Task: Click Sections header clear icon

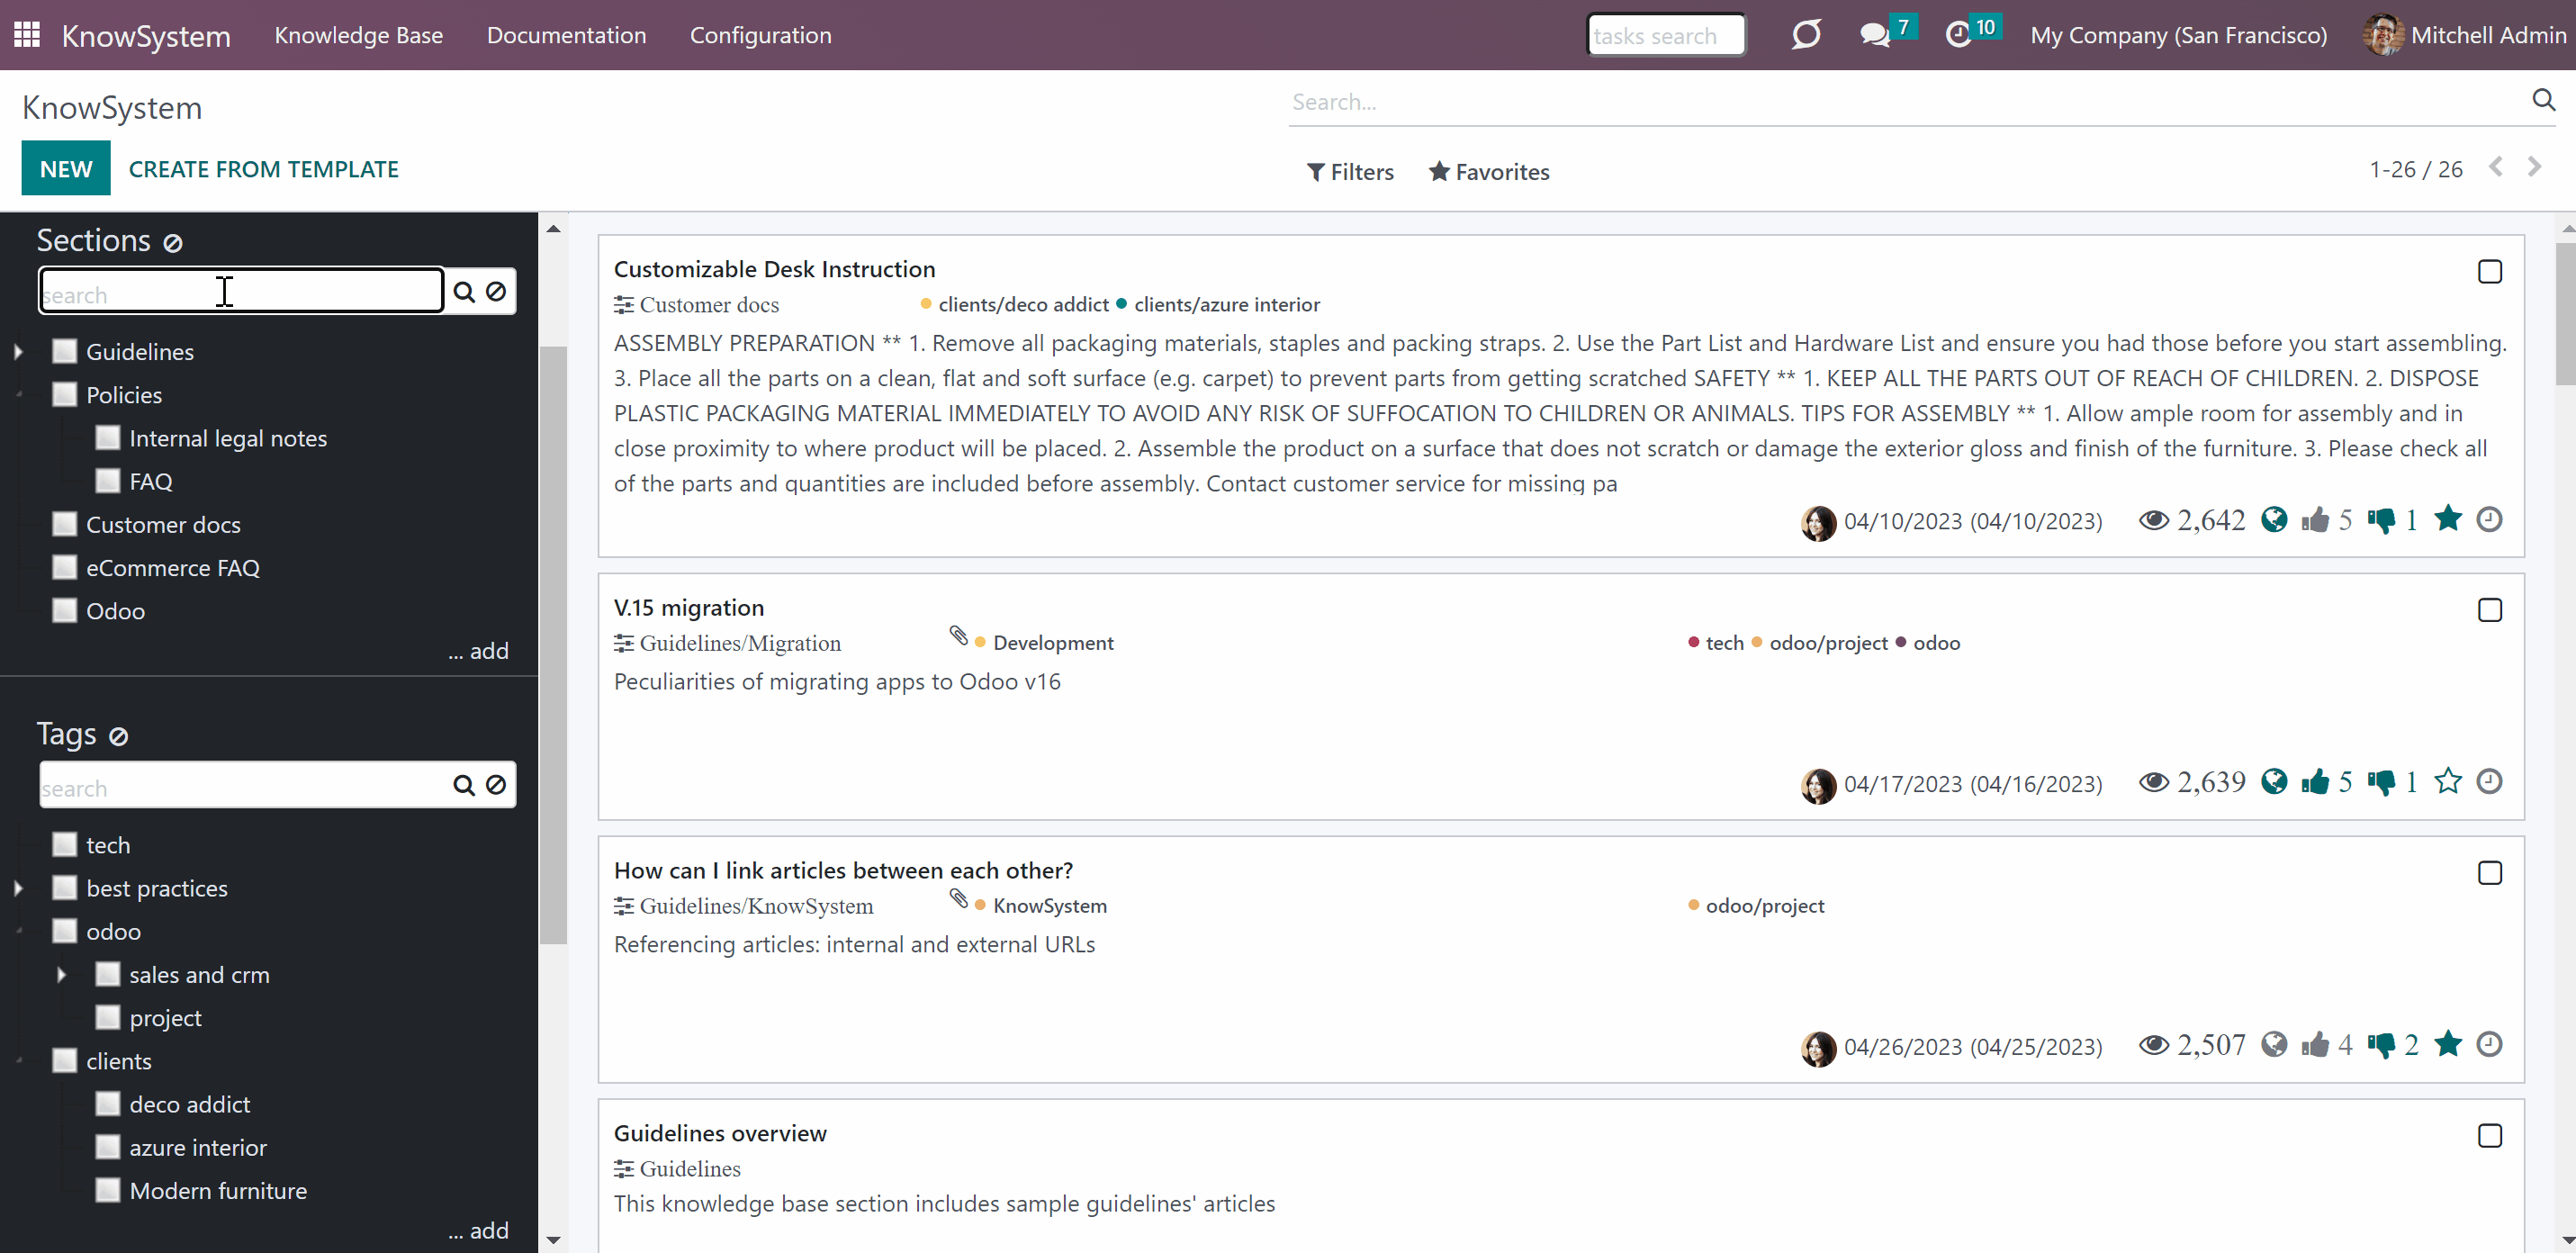Action: [173, 243]
